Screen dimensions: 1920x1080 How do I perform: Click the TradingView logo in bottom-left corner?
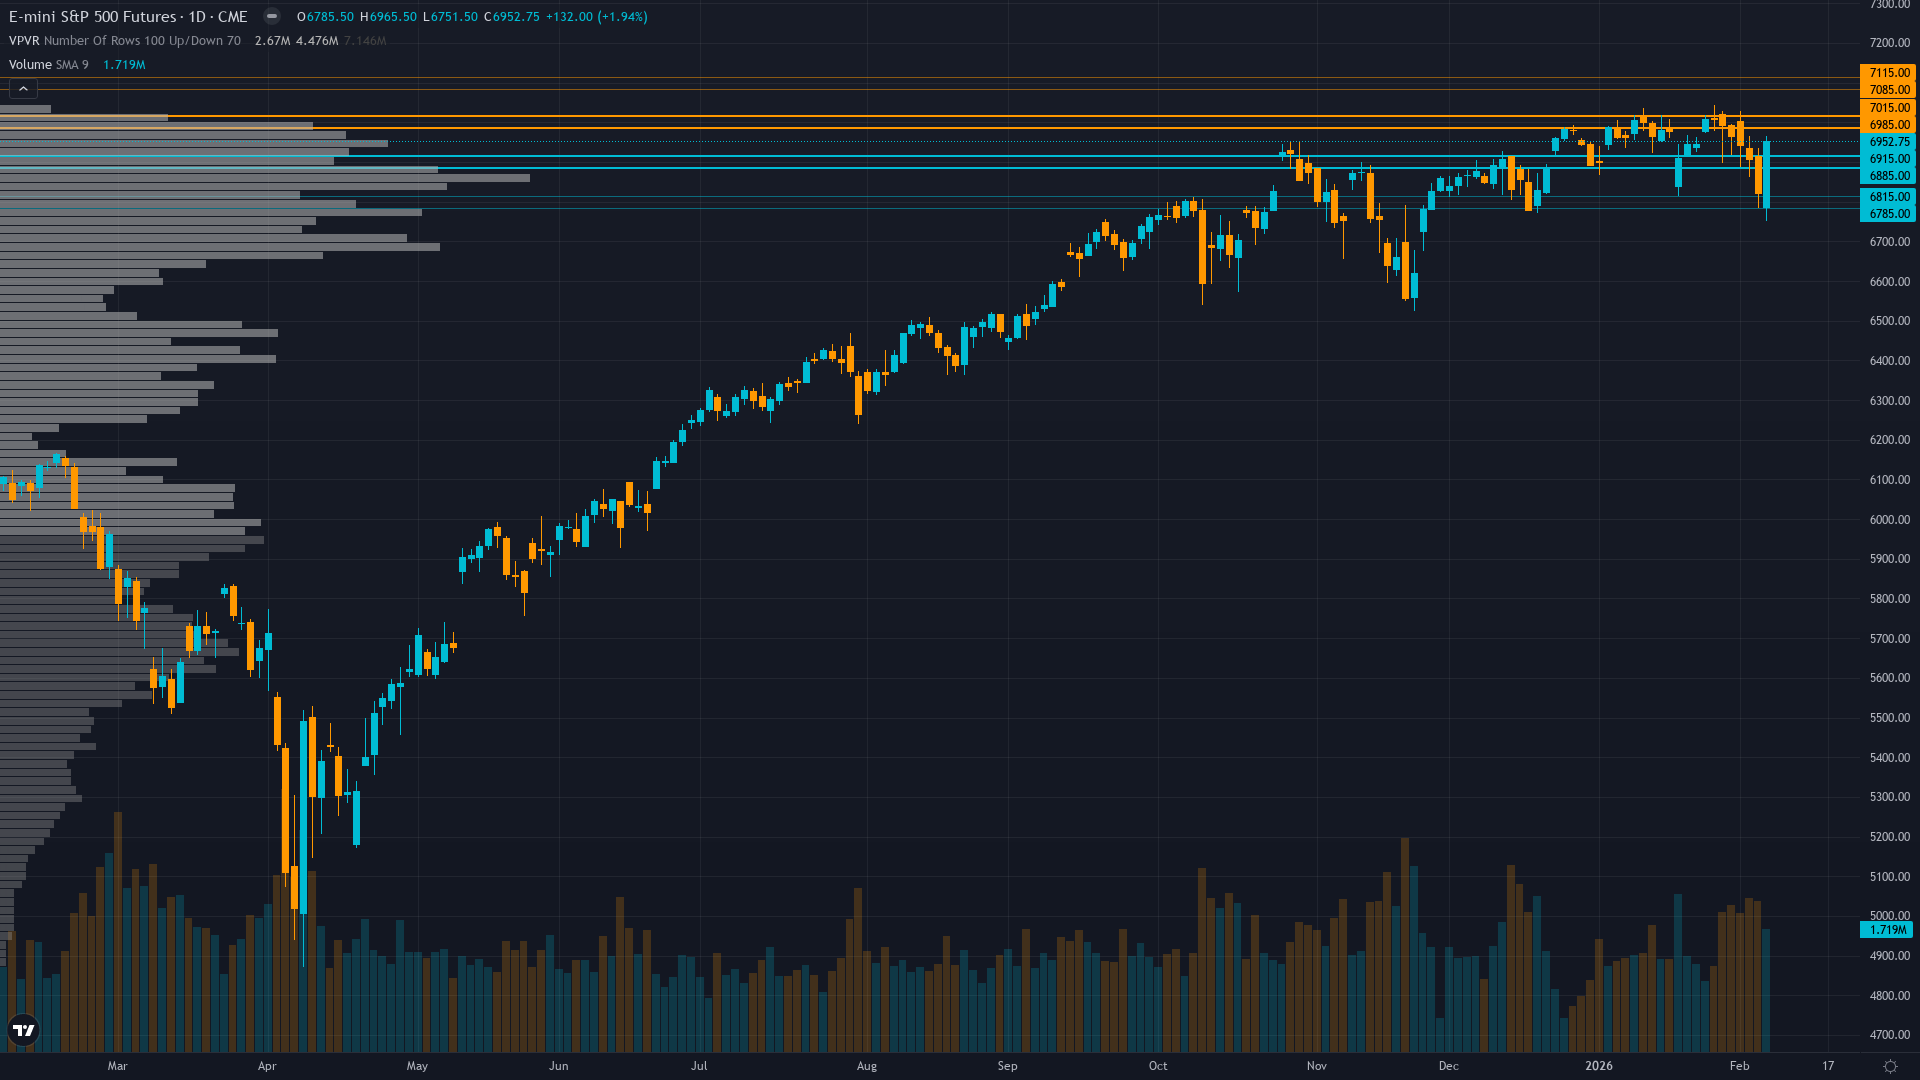tap(22, 1029)
